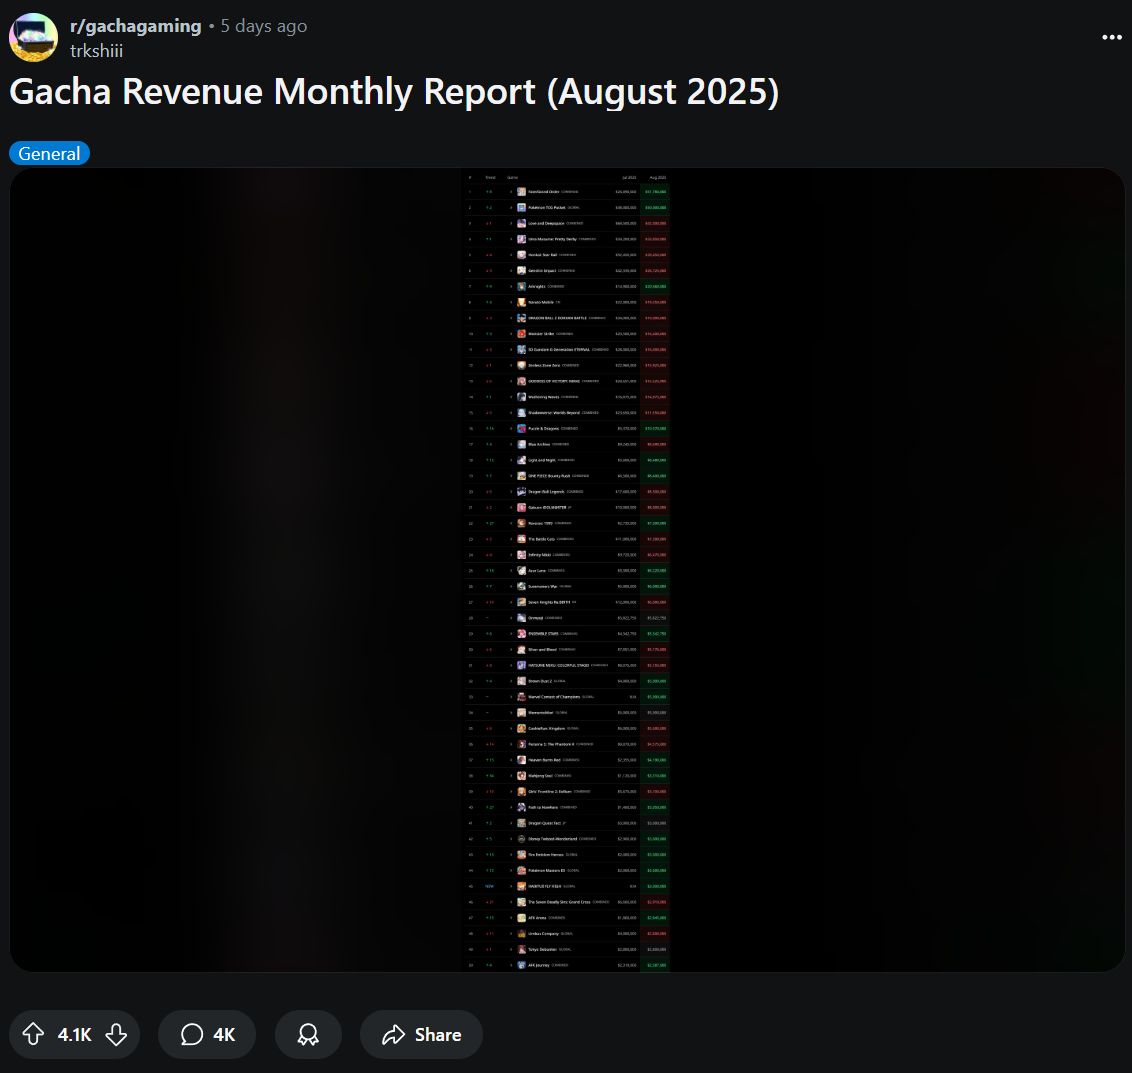Open the post's three-dot options menu
The height and width of the screenshot is (1073, 1132).
[x=1112, y=38]
